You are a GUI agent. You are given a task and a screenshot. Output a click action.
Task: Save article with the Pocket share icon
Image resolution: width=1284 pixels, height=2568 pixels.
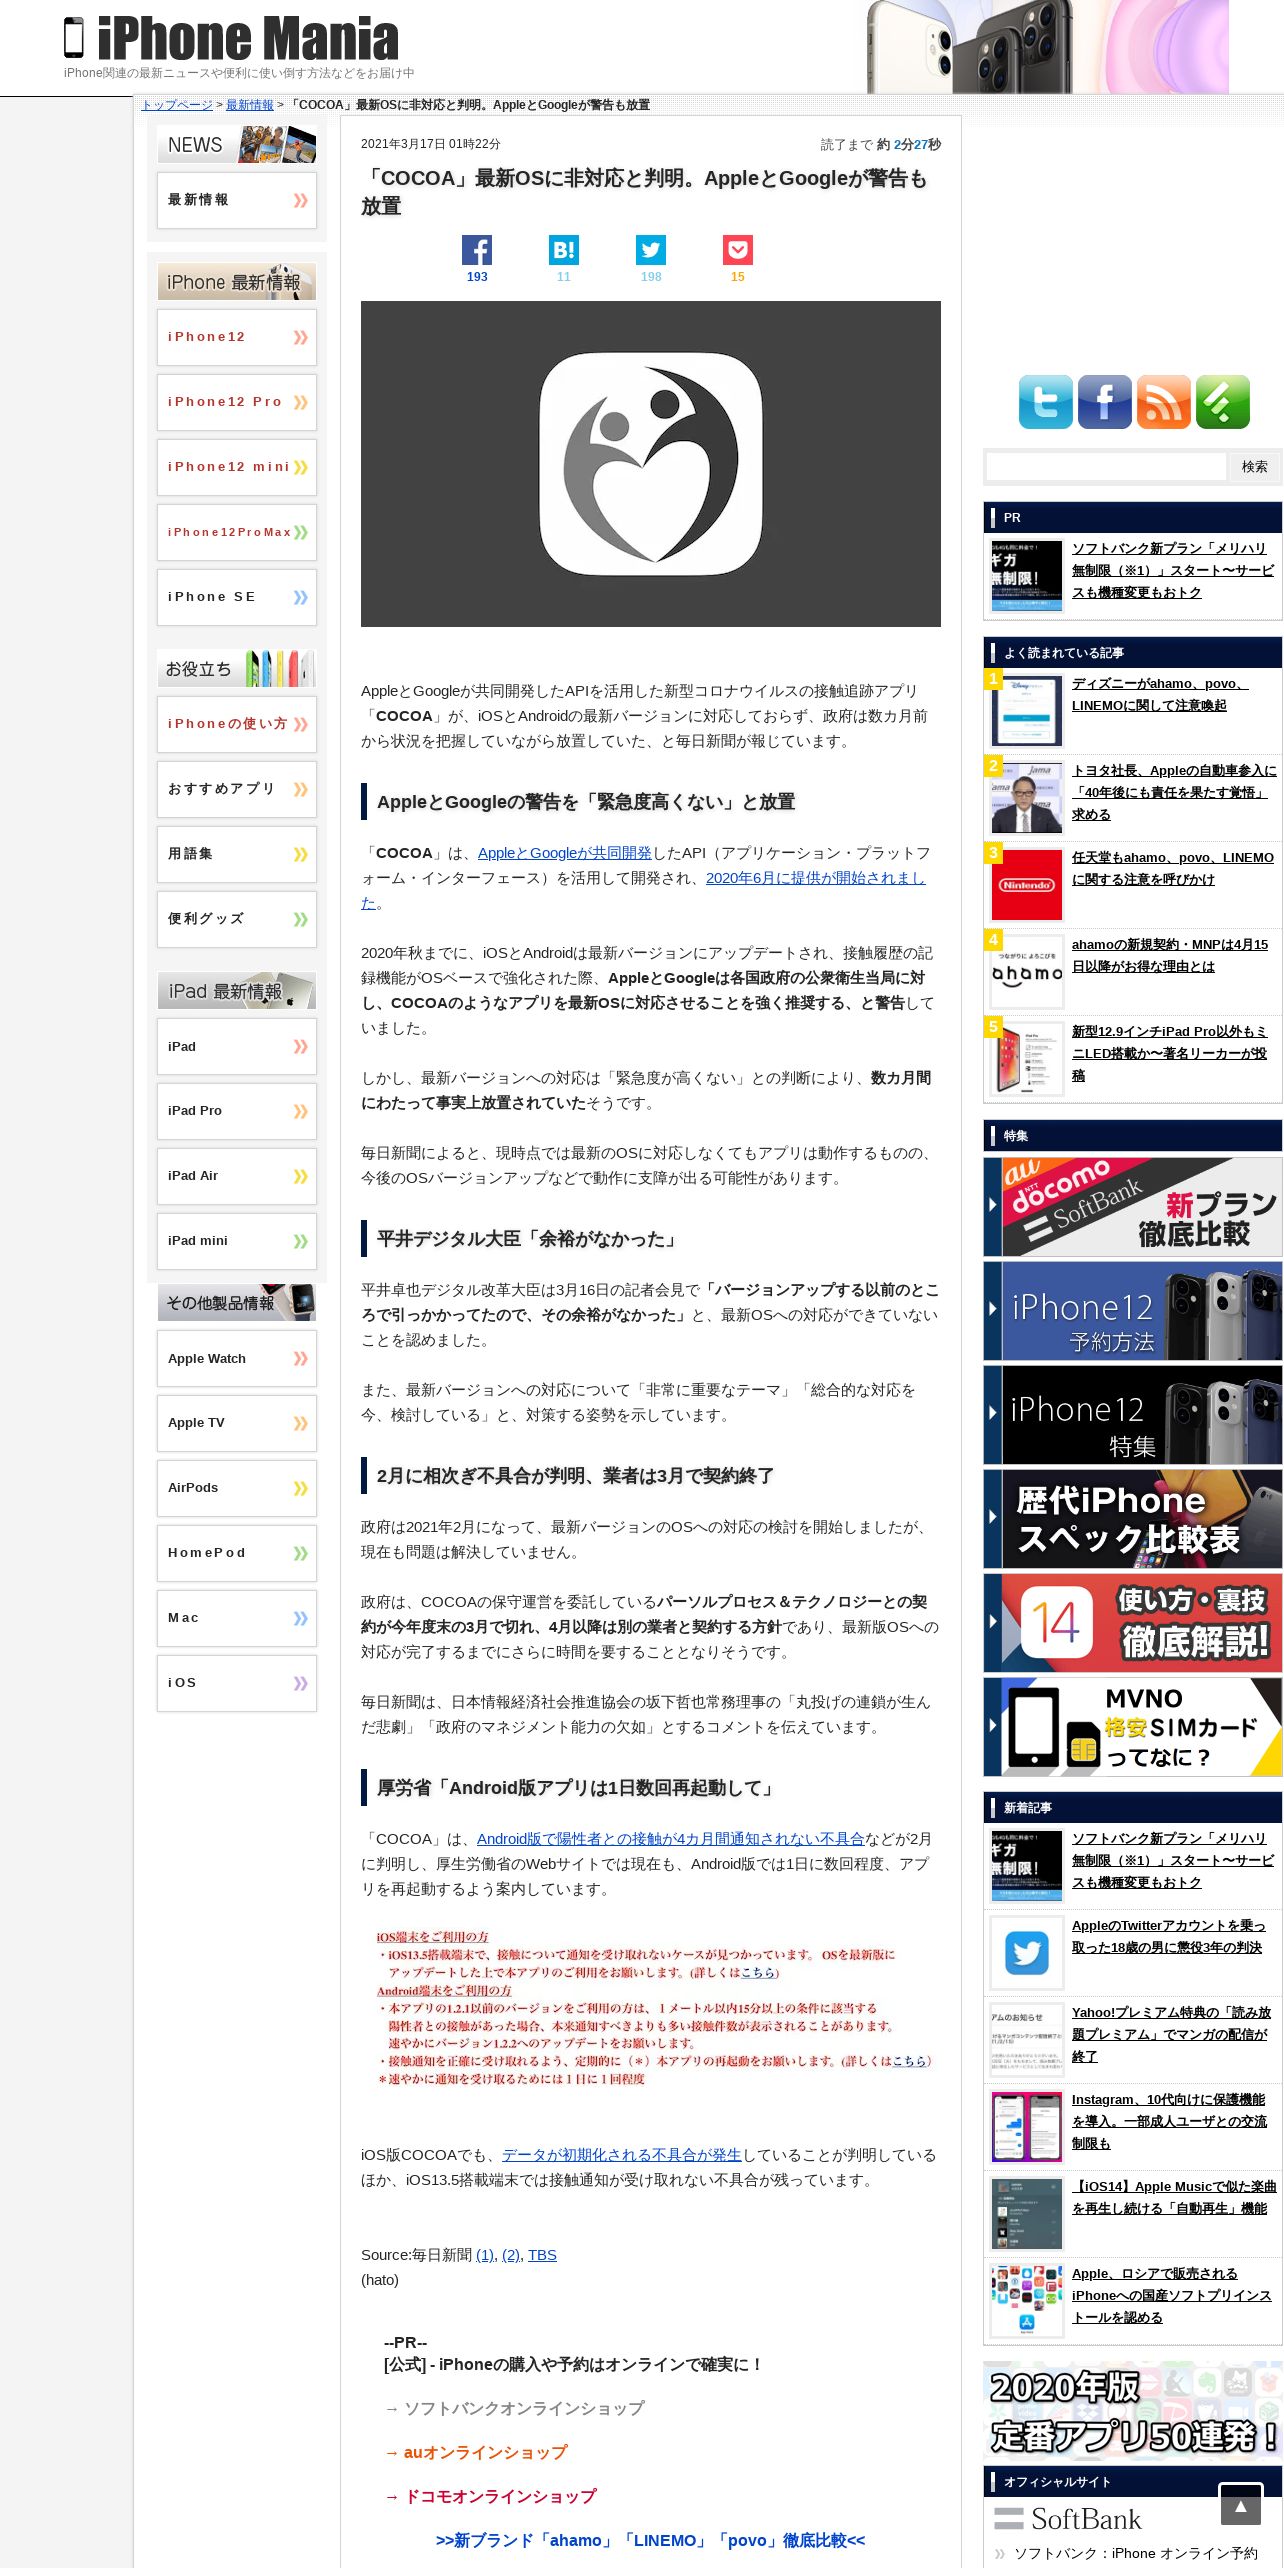738,250
